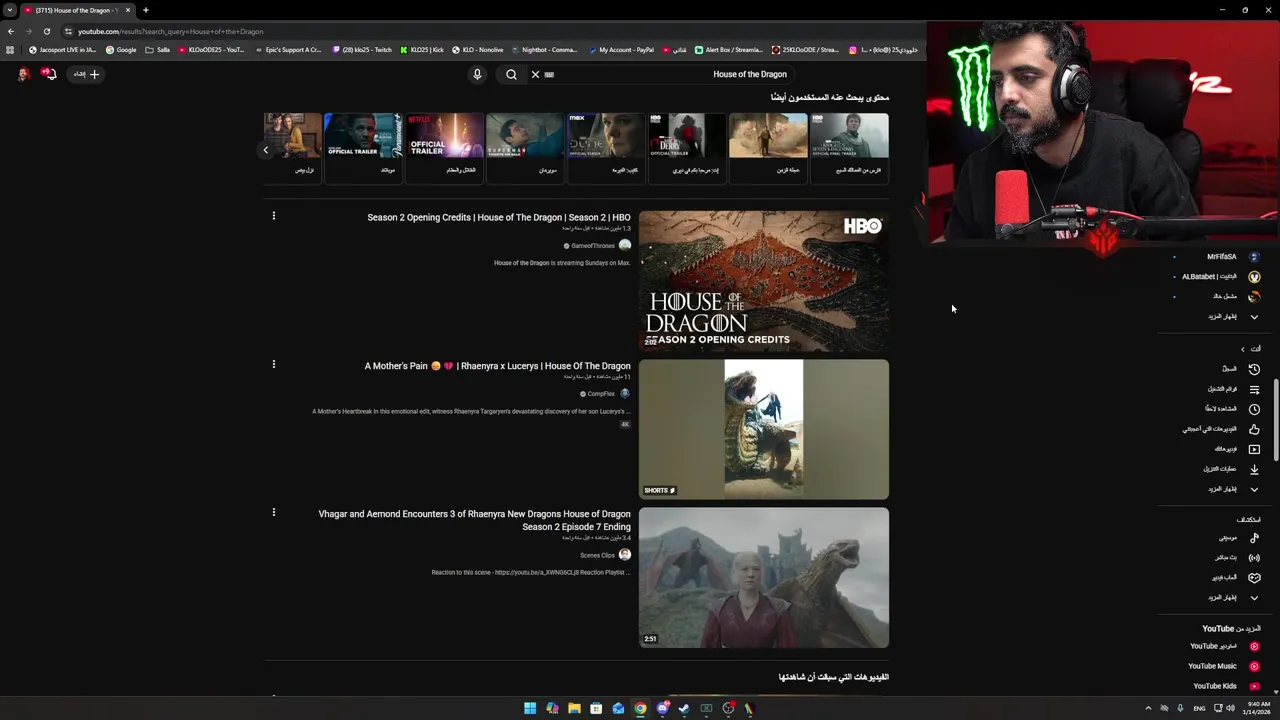
Task: Click the Vhagar and Aemond Encounters title
Action: (475, 520)
